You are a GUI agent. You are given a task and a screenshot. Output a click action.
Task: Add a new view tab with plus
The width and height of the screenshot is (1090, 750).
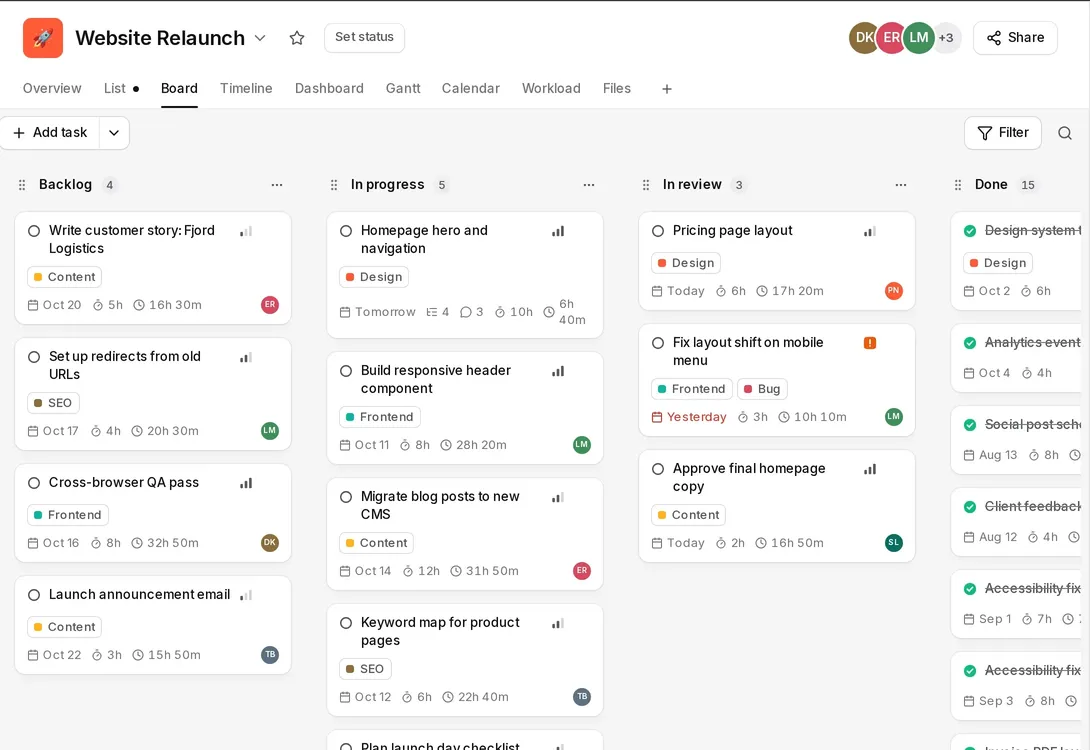pyautogui.click(x=667, y=89)
